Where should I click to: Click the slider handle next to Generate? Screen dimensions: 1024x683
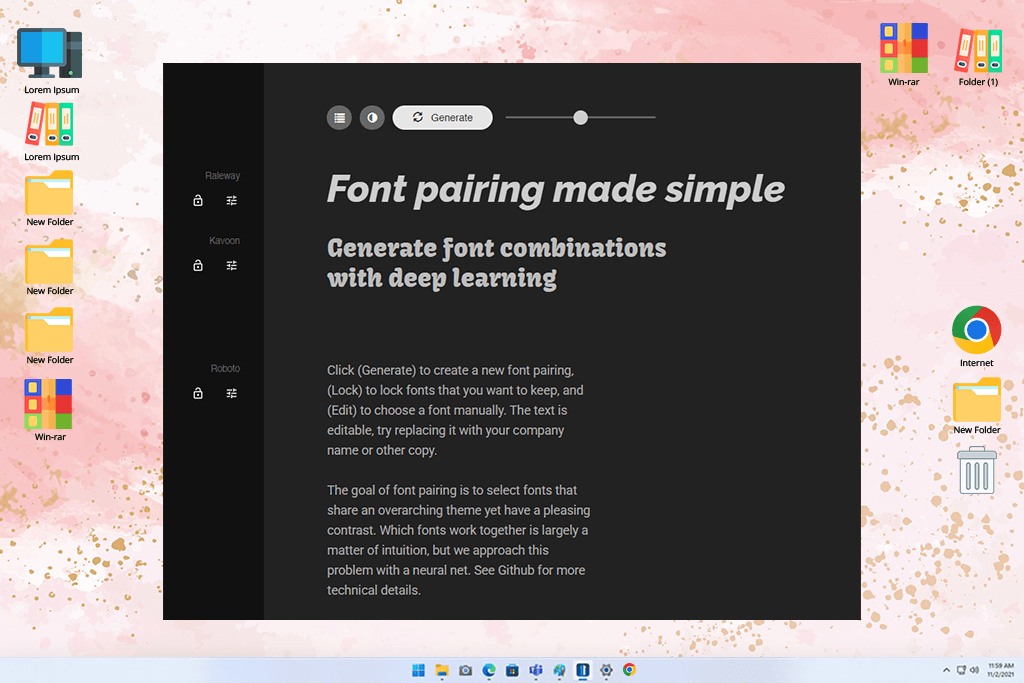(580, 118)
